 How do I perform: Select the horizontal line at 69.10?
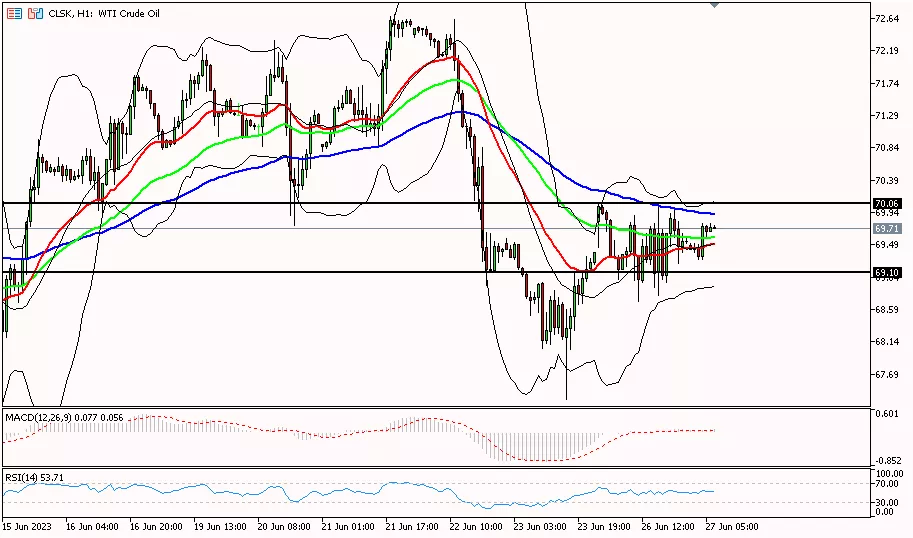pyautogui.click(x=300, y=272)
